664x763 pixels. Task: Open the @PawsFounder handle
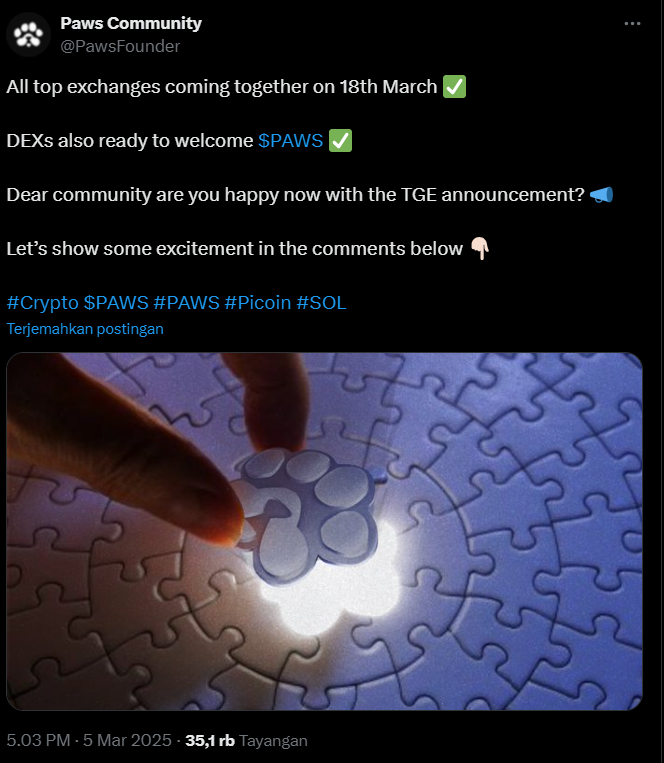[x=120, y=46]
